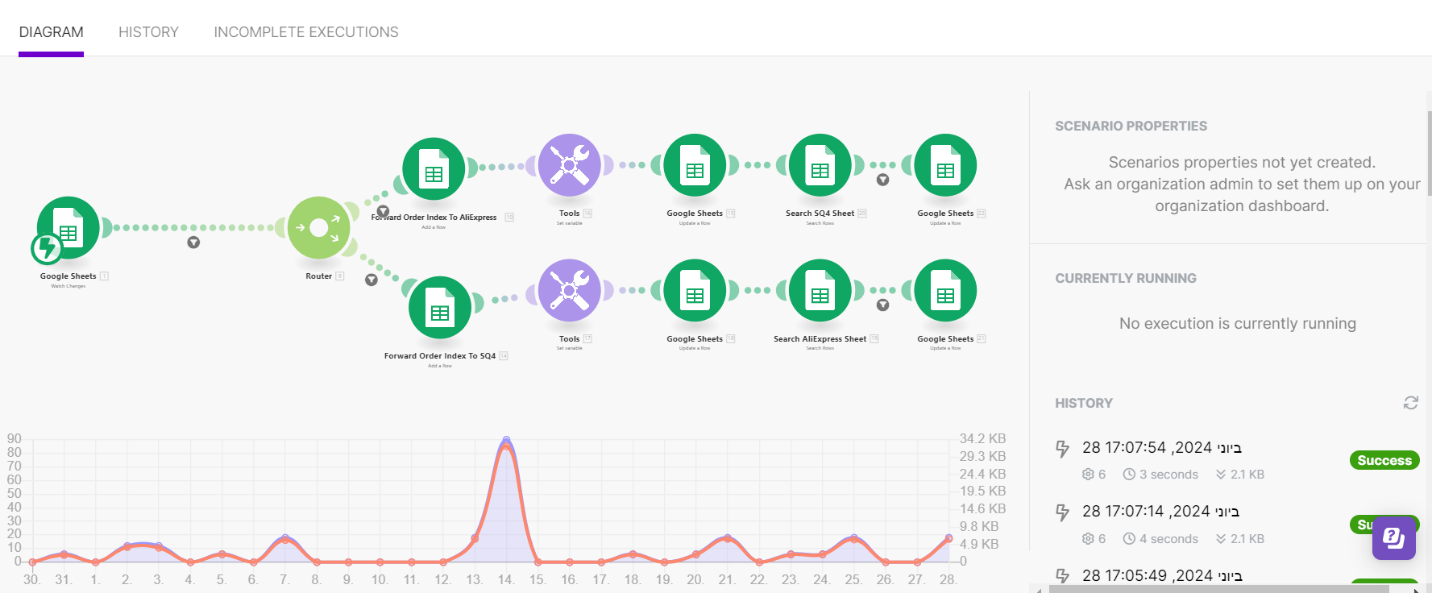The height and width of the screenshot is (593, 1432).
Task: Switch to the HISTORY tab
Action: [x=149, y=32]
